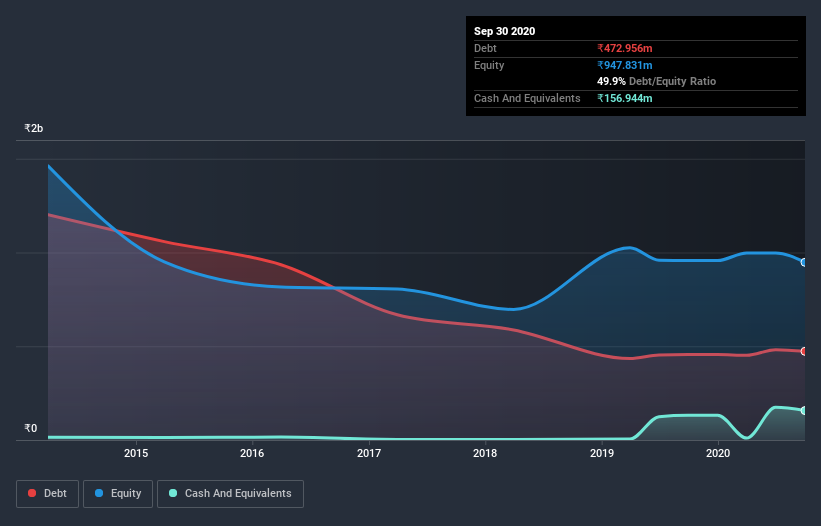This screenshot has width=821, height=526.
Task: Toggle the Debt series legend button
Action: [47, 494]
